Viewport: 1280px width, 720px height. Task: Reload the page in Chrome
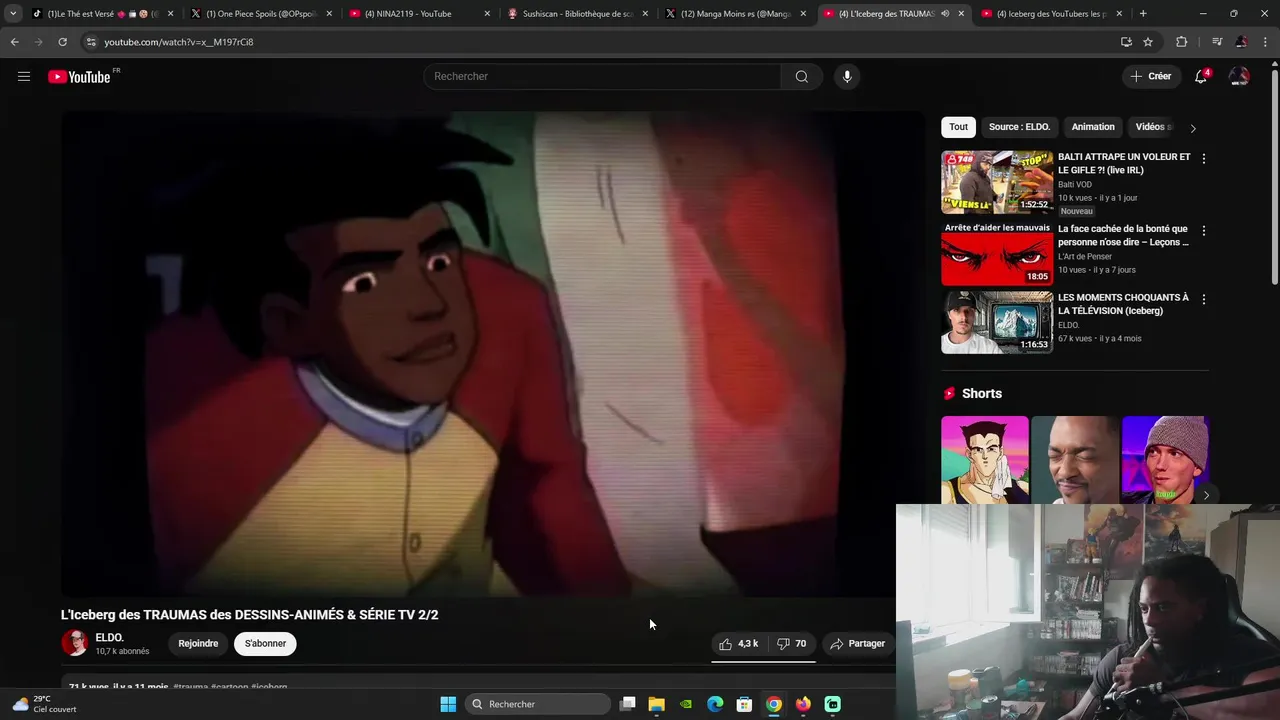point(62,42)
